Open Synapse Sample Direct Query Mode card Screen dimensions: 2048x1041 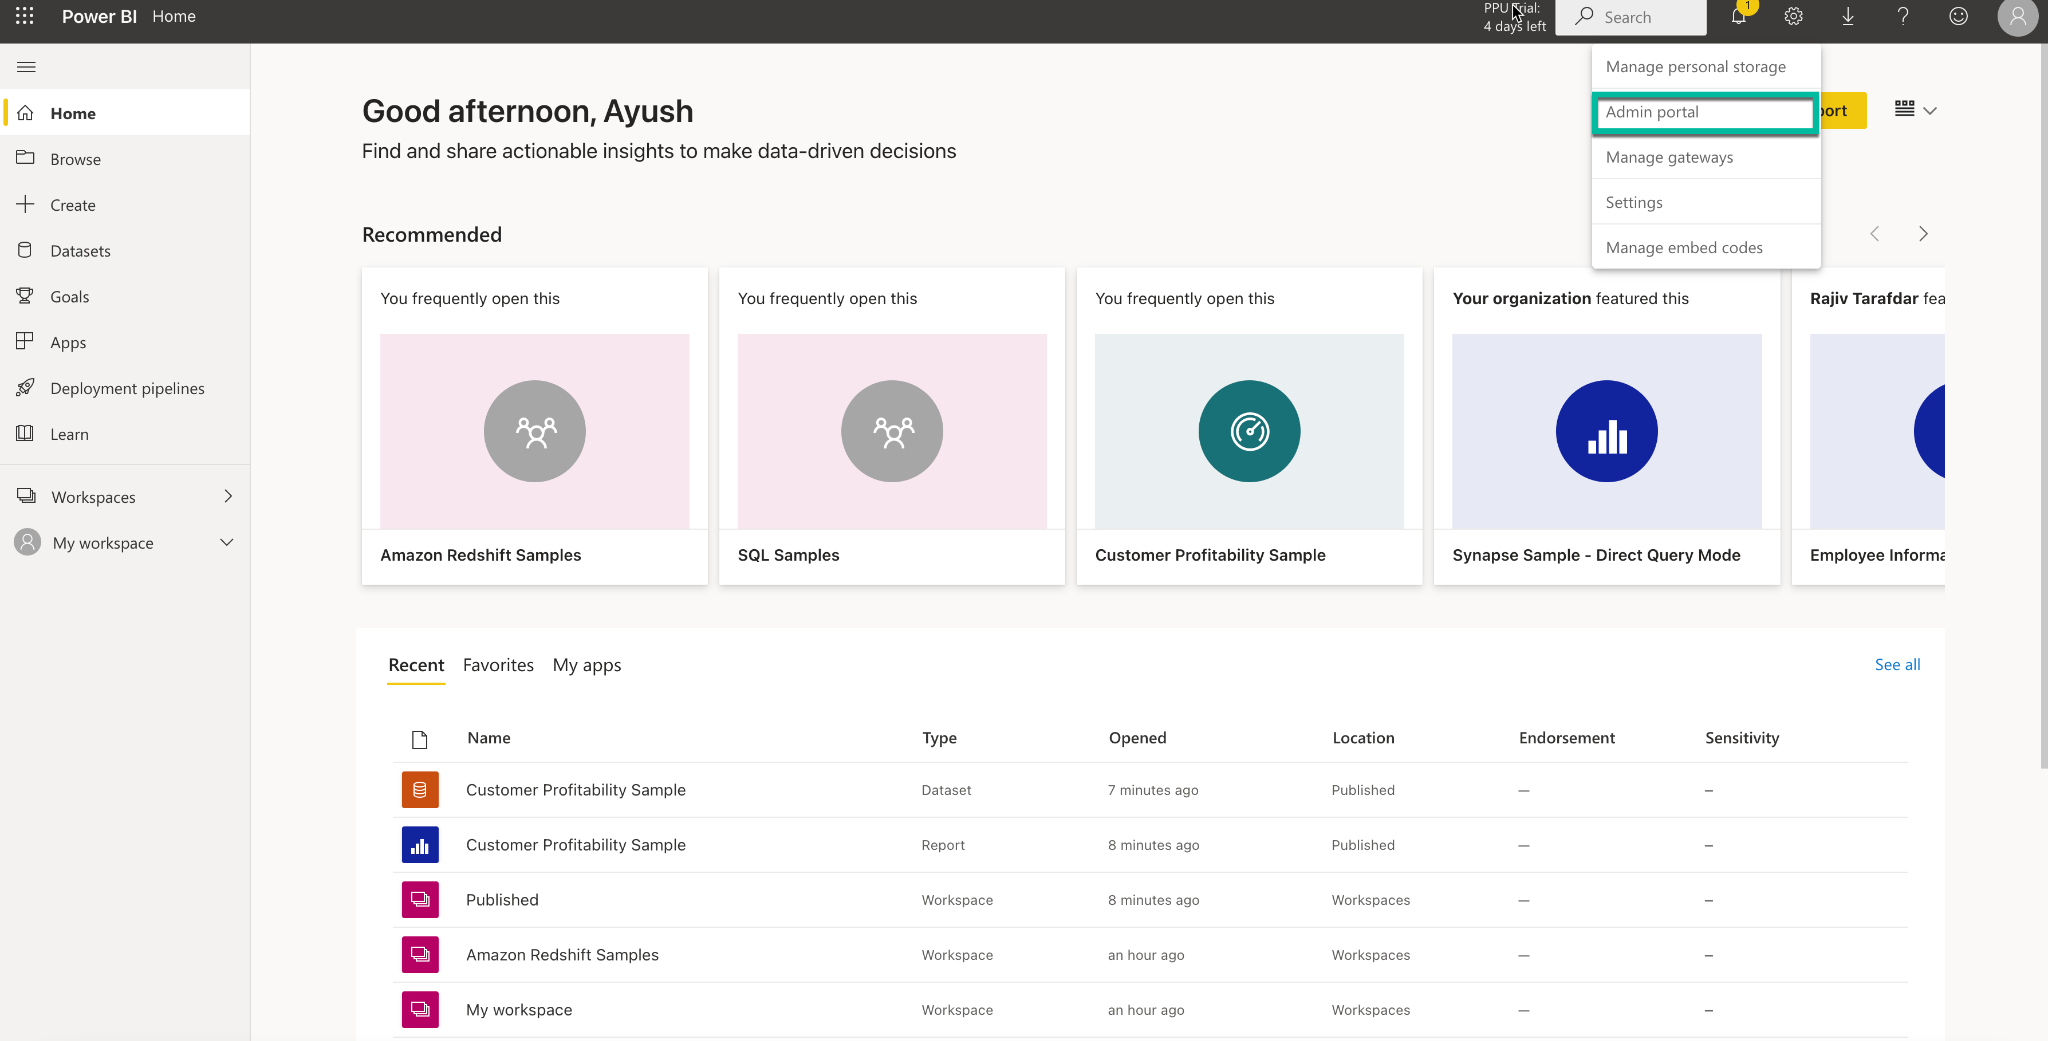(1607, 426)
